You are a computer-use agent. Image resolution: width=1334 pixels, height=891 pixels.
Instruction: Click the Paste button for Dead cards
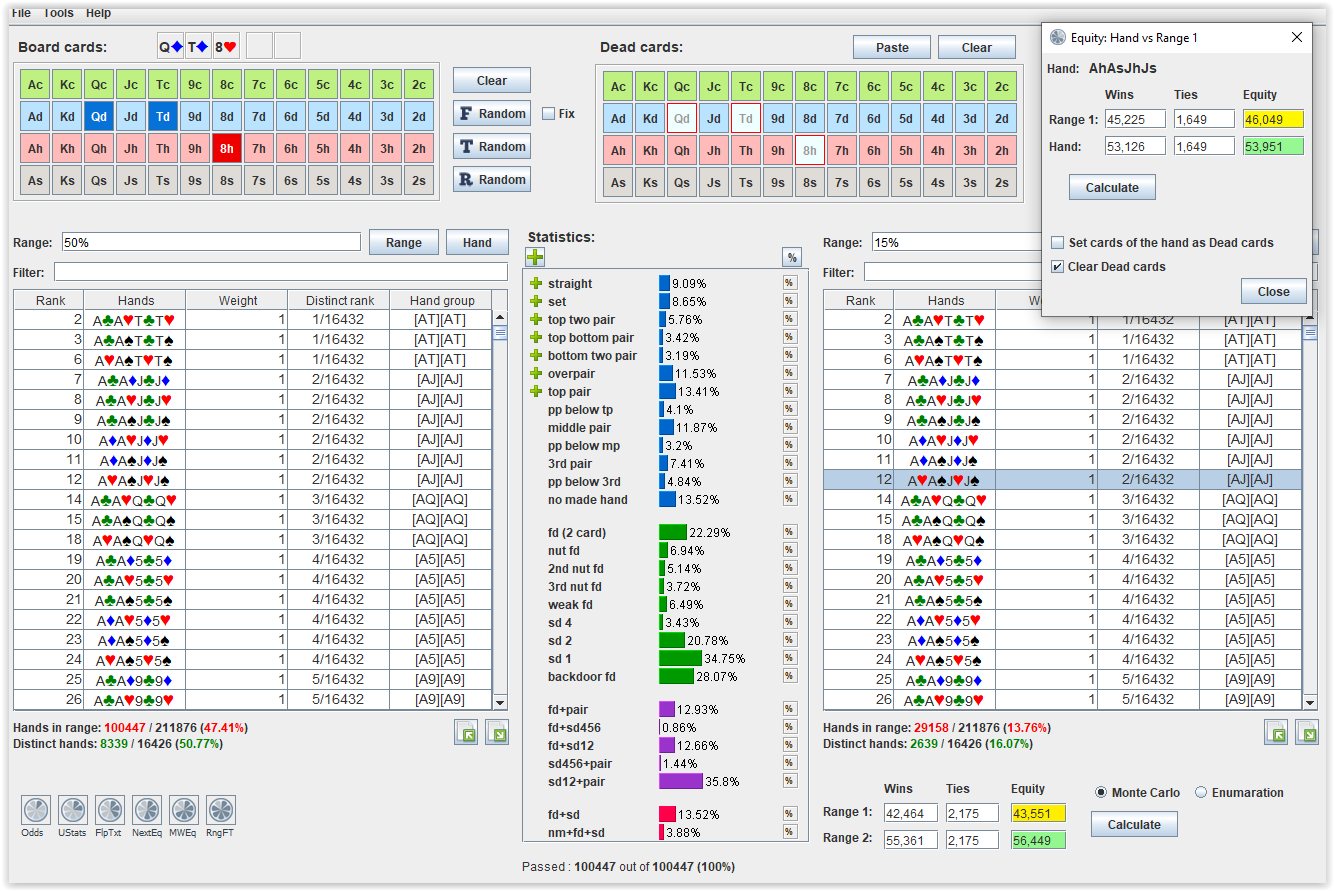click(x=892, y=48)
